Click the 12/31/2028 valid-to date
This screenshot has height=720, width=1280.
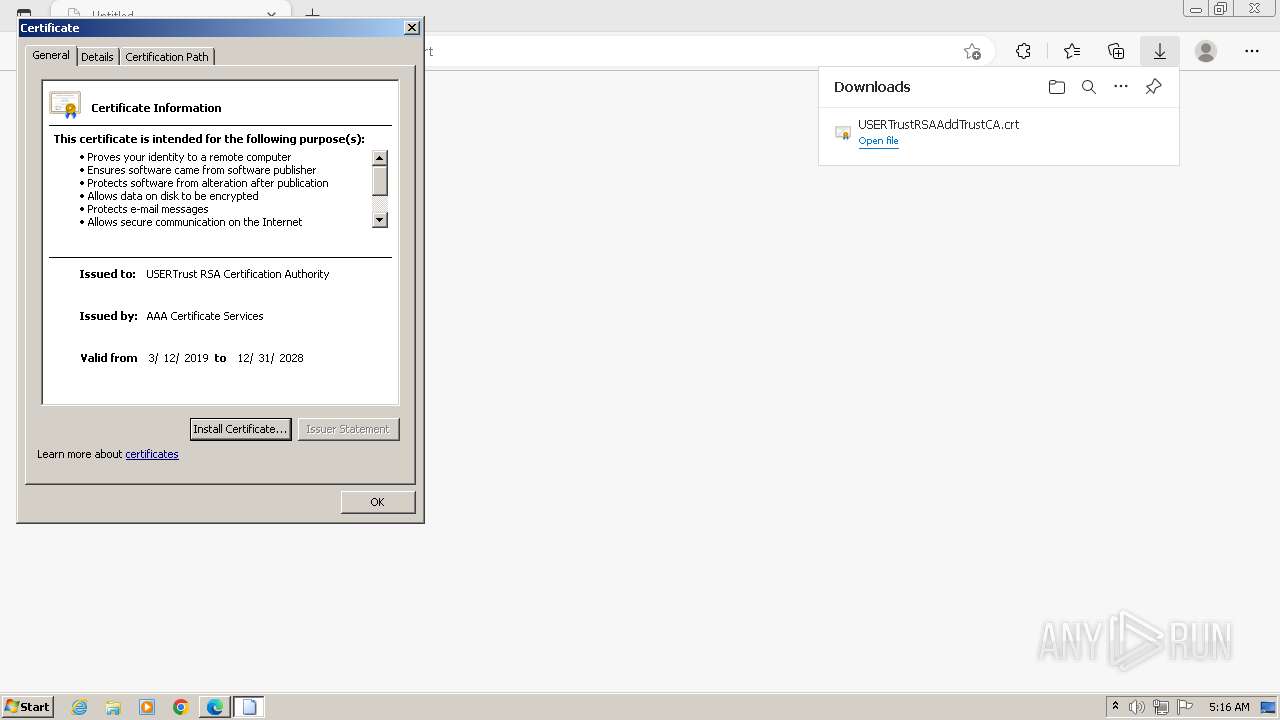coord(270,358)
